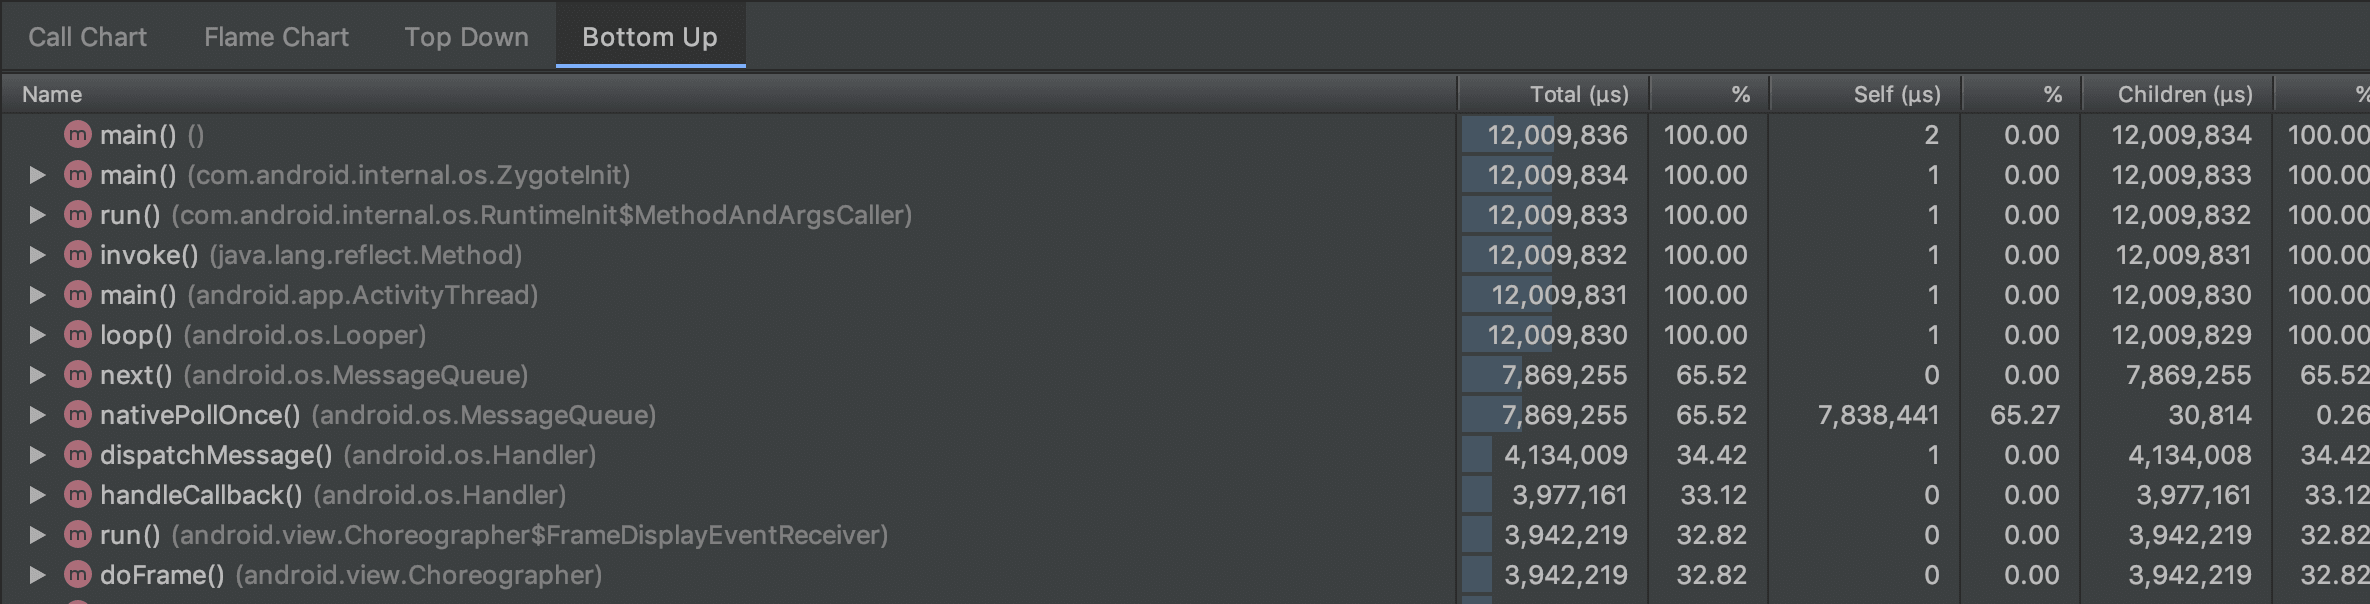Expand the main() ActivityThread row

[38, 295]
